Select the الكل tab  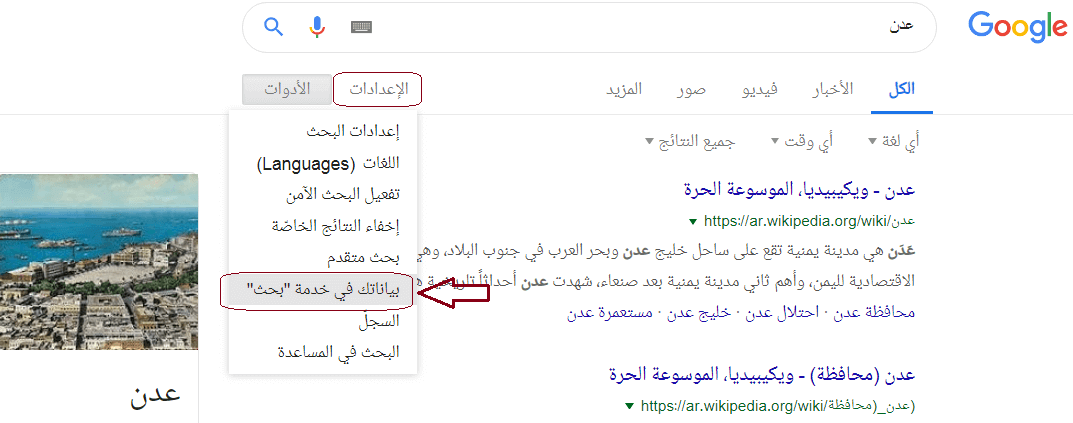tap(902, 90)
